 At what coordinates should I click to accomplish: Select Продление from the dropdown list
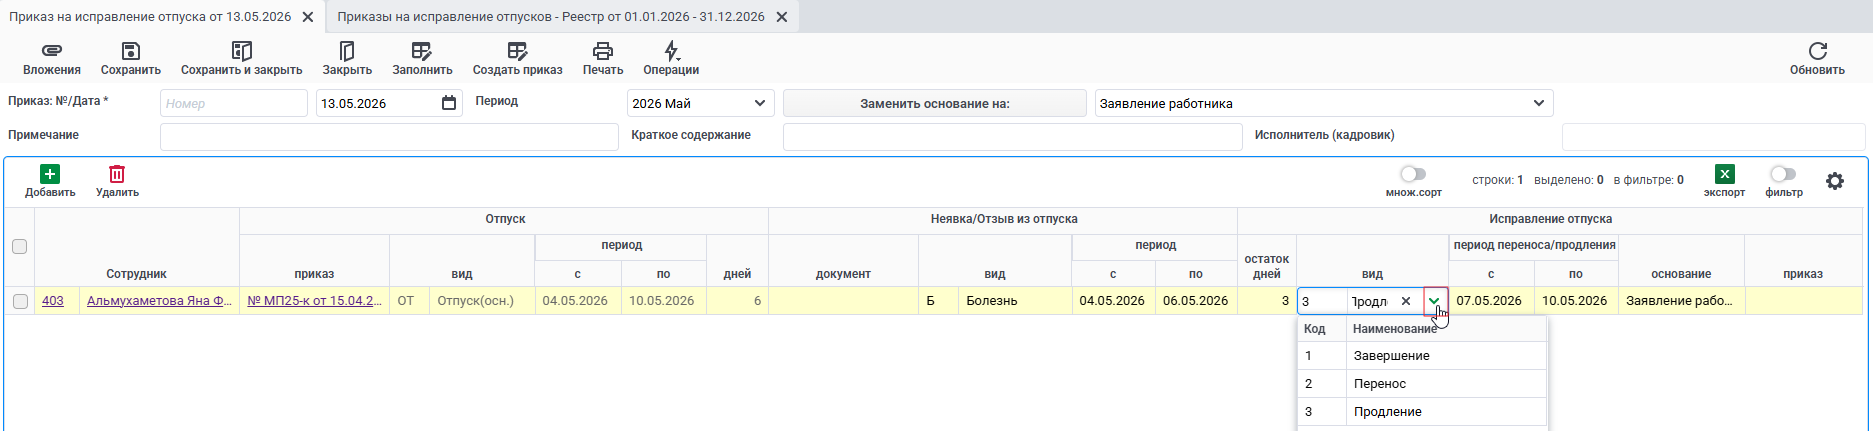pyautogui.click(x=1422, y=412)
